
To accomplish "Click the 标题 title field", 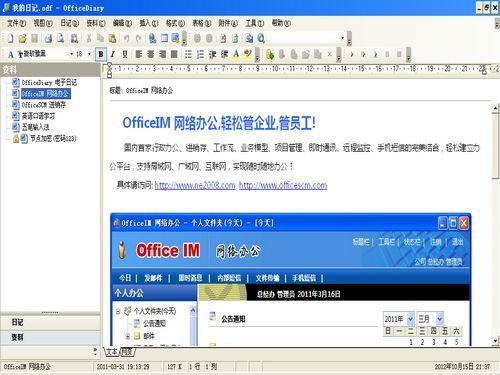I will click(149, 90).
